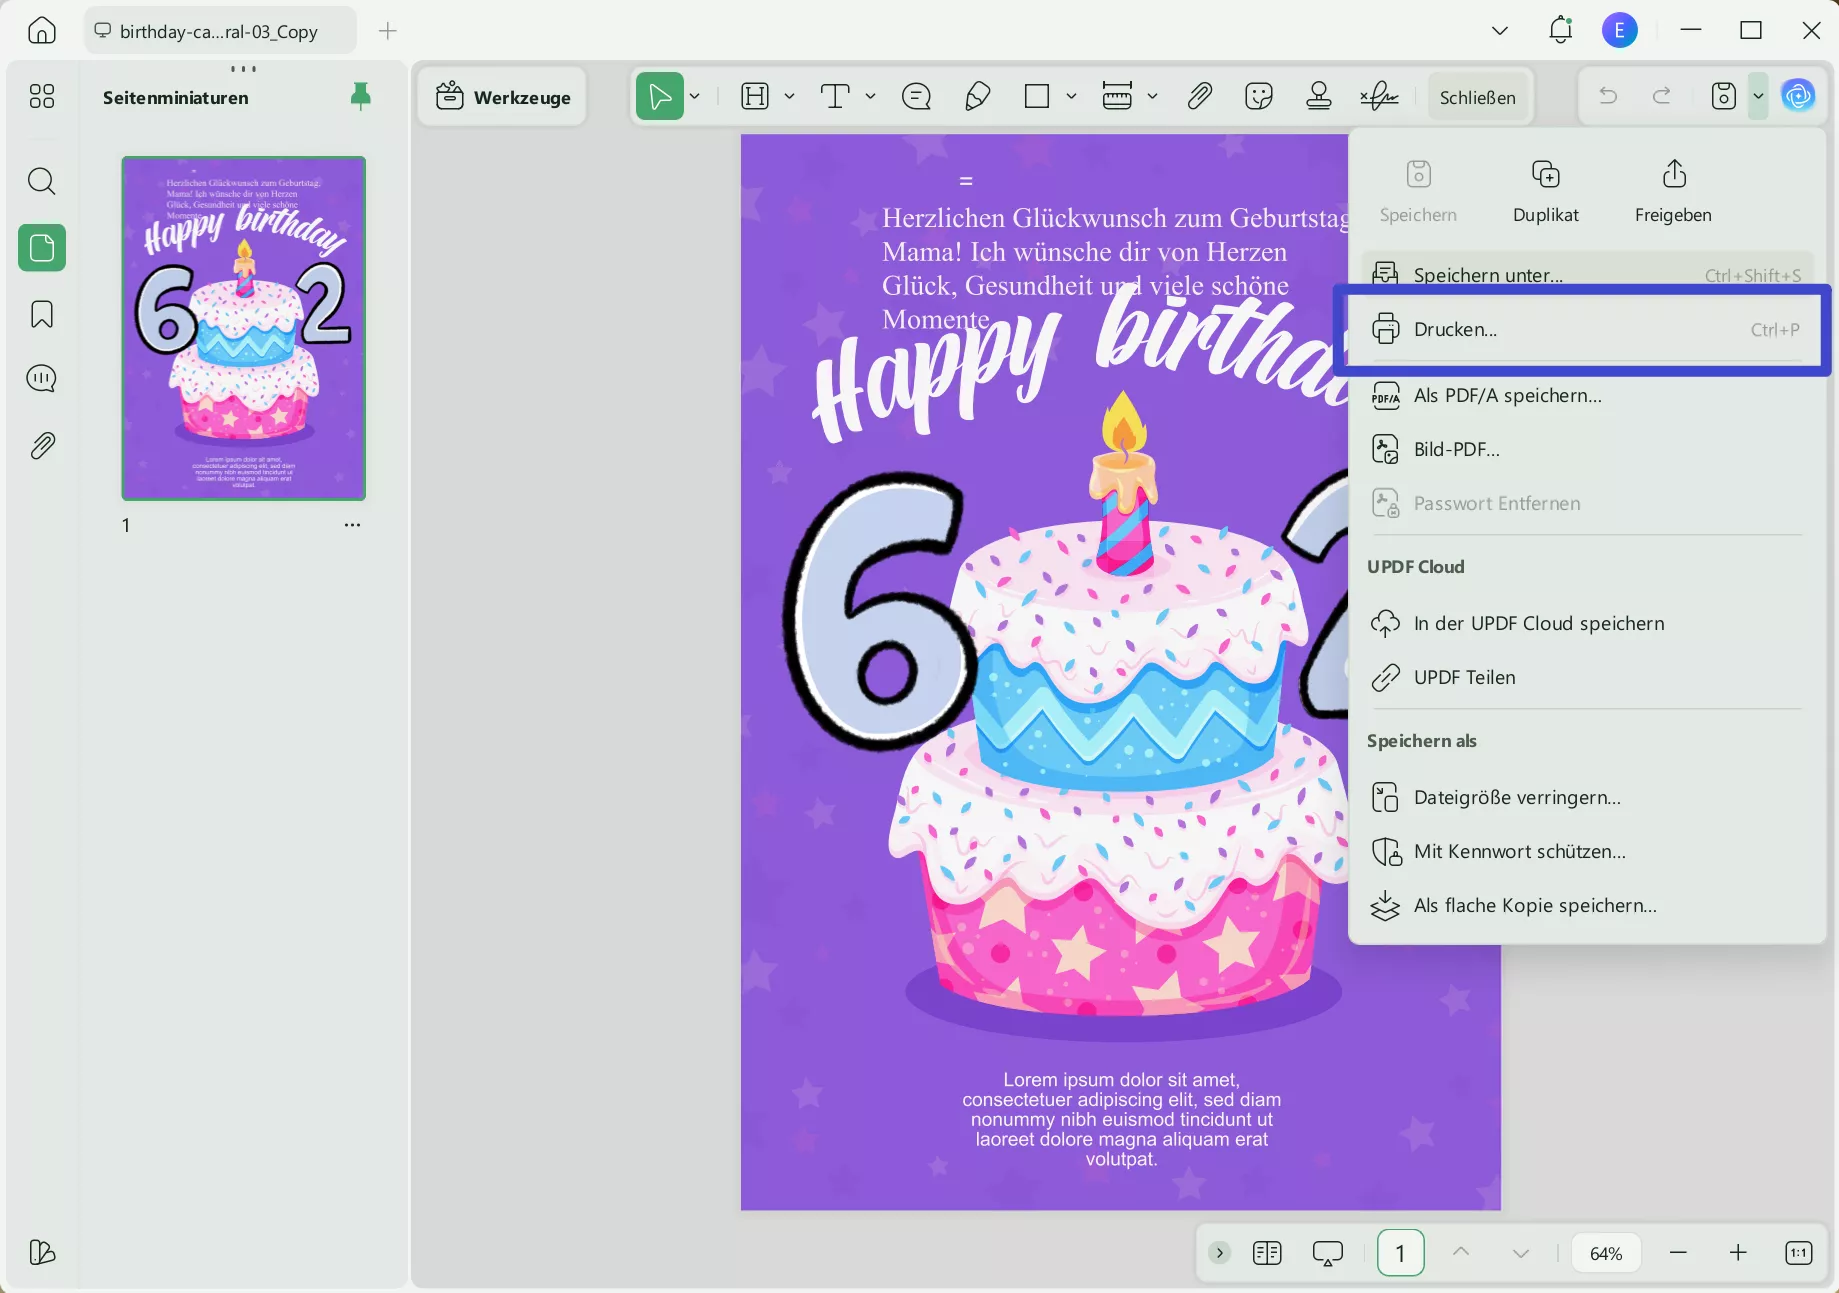1839x1293 pixels.
Task: Select the stamp tool icon
Action: (x=1319, y=97)
